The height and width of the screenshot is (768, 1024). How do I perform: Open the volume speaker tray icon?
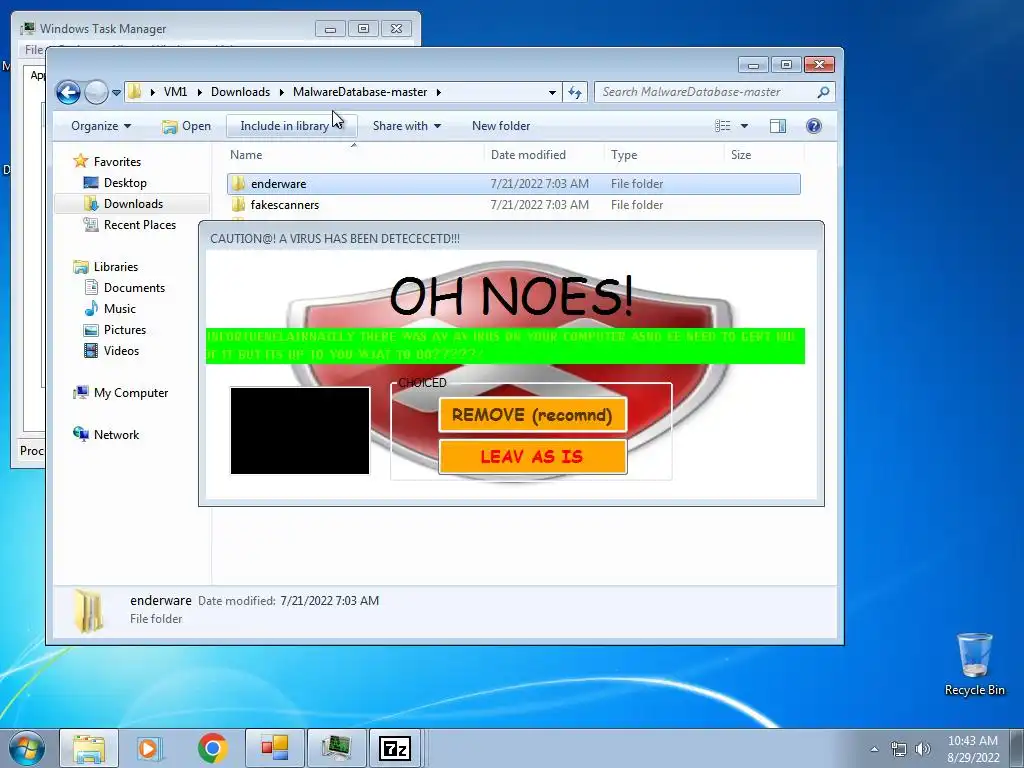pos(923,749)
